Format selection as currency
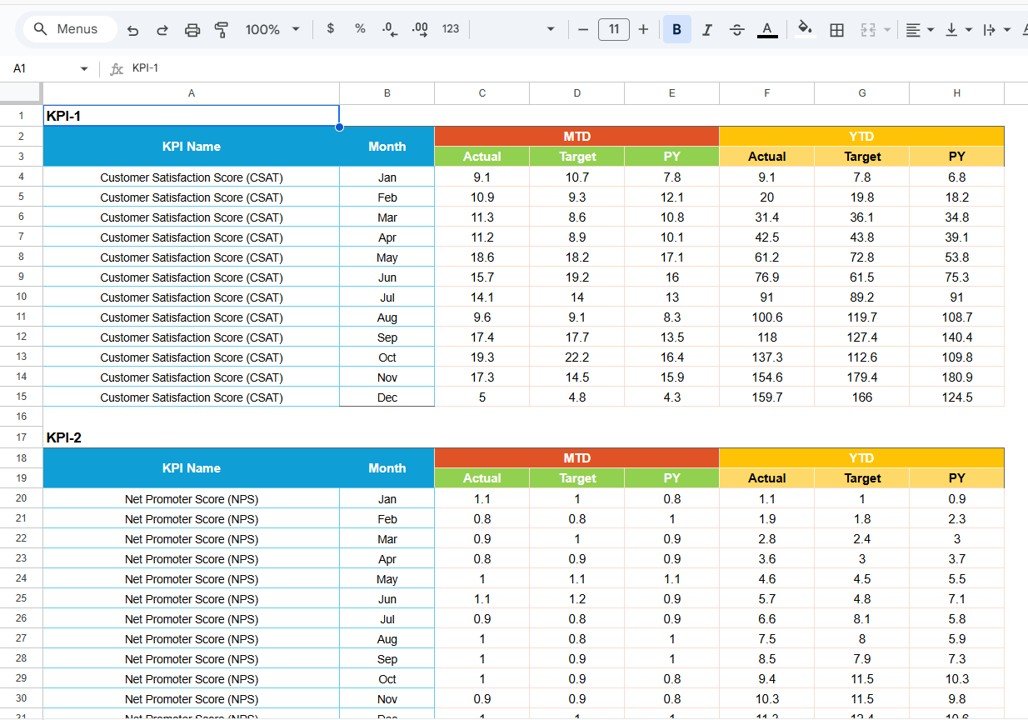The width and height of the screenshot is (1028, 720). 330,29
